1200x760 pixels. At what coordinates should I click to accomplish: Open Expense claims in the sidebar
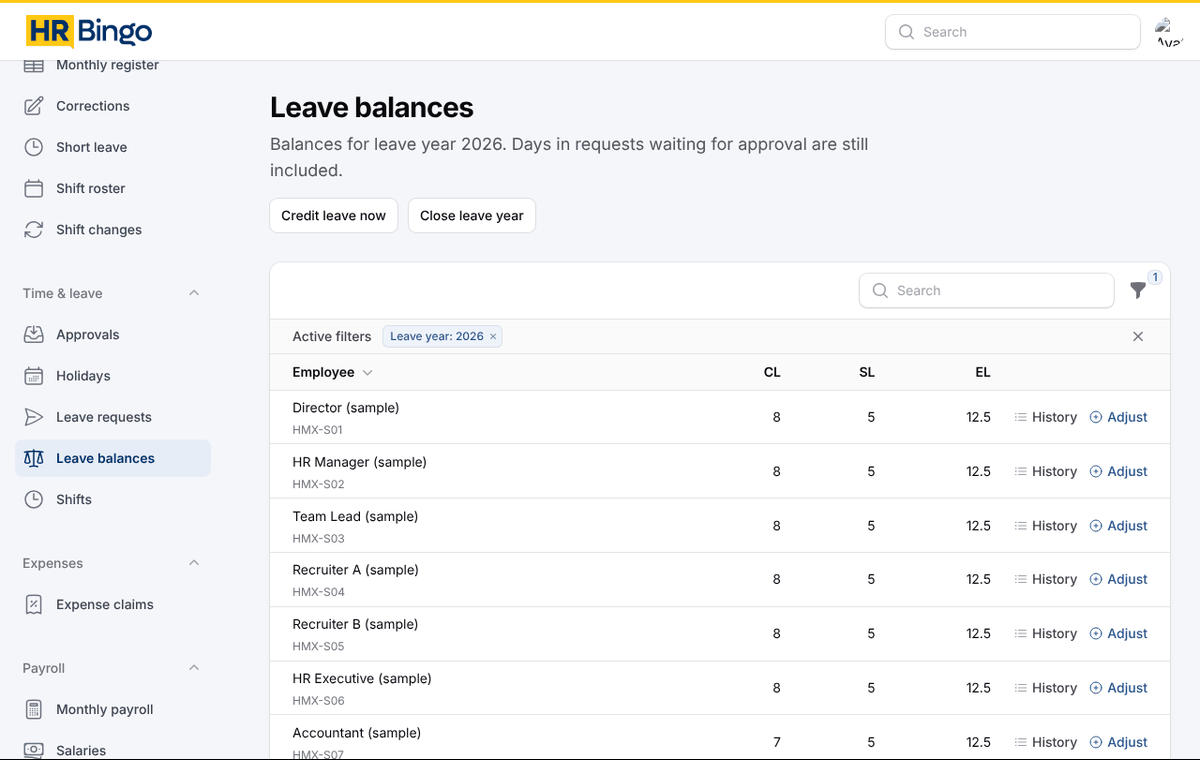pyautogui.click(x=113, y=604)
